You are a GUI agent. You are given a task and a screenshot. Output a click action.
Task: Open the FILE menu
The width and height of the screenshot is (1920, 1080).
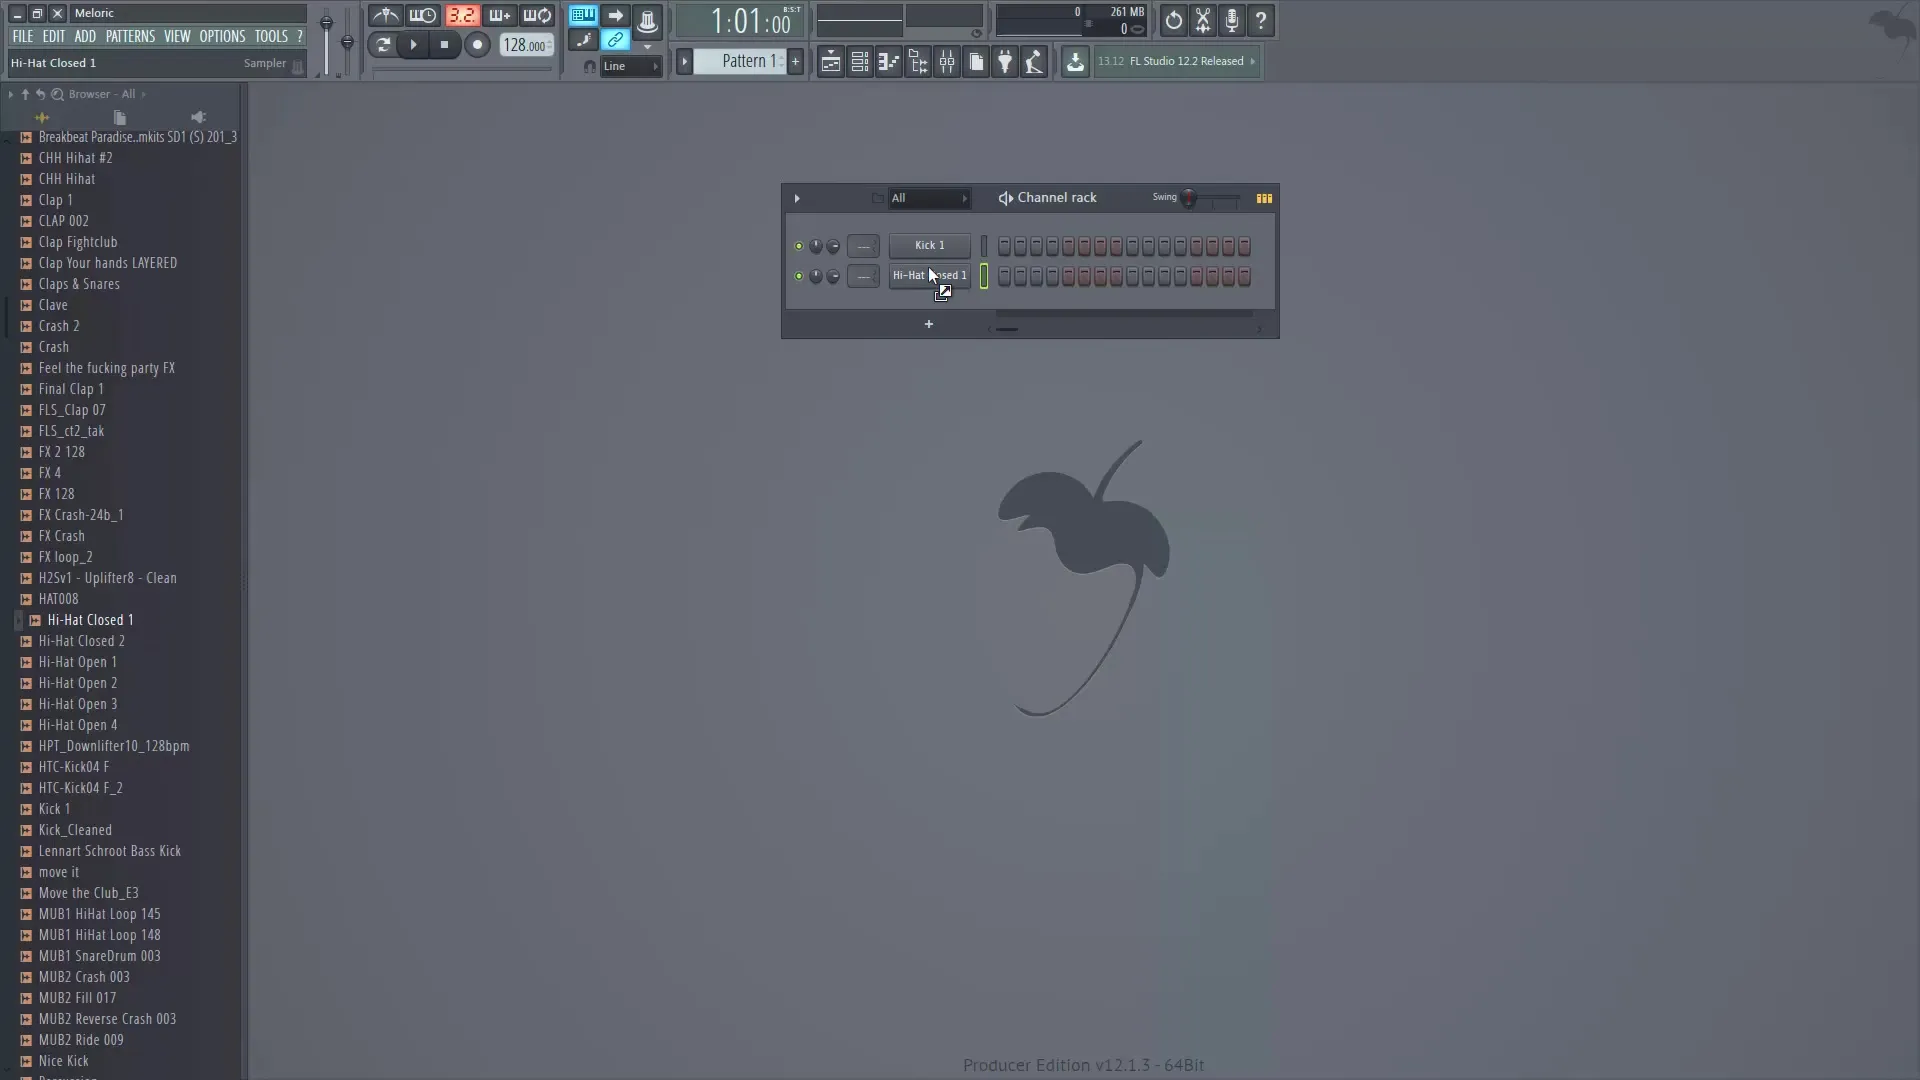pyautogui.click(x=23, y=36)
